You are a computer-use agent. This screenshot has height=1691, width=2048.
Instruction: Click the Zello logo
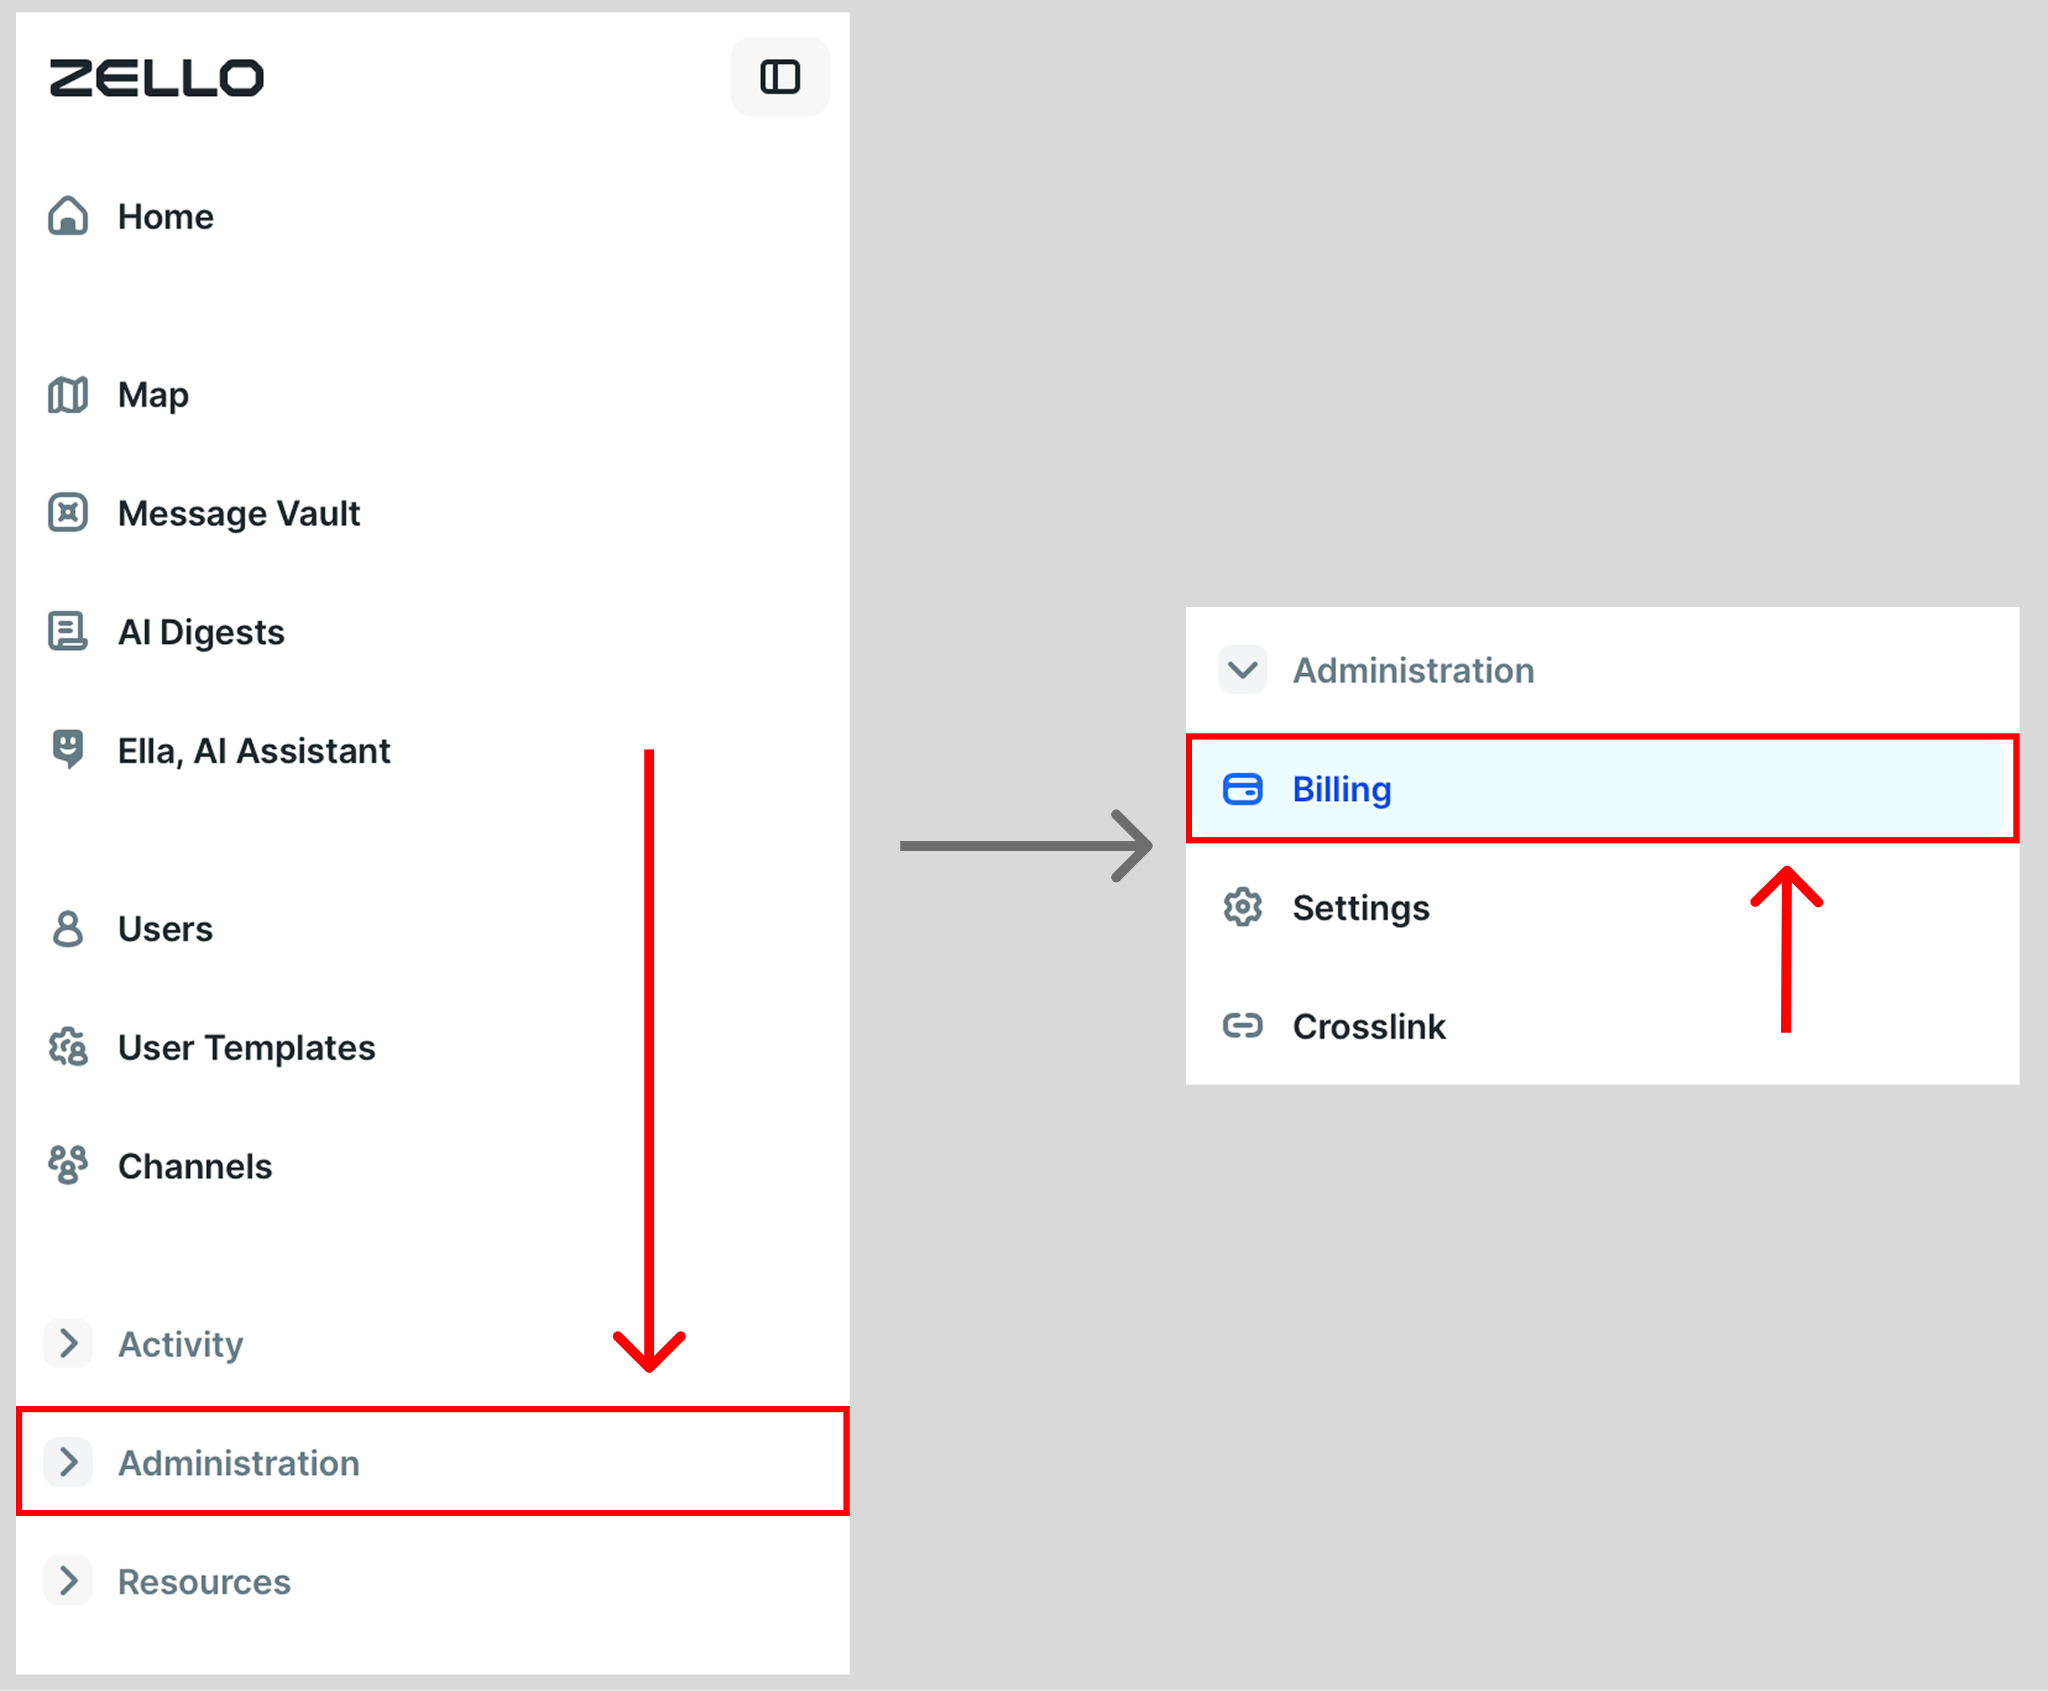coord(157,78)
